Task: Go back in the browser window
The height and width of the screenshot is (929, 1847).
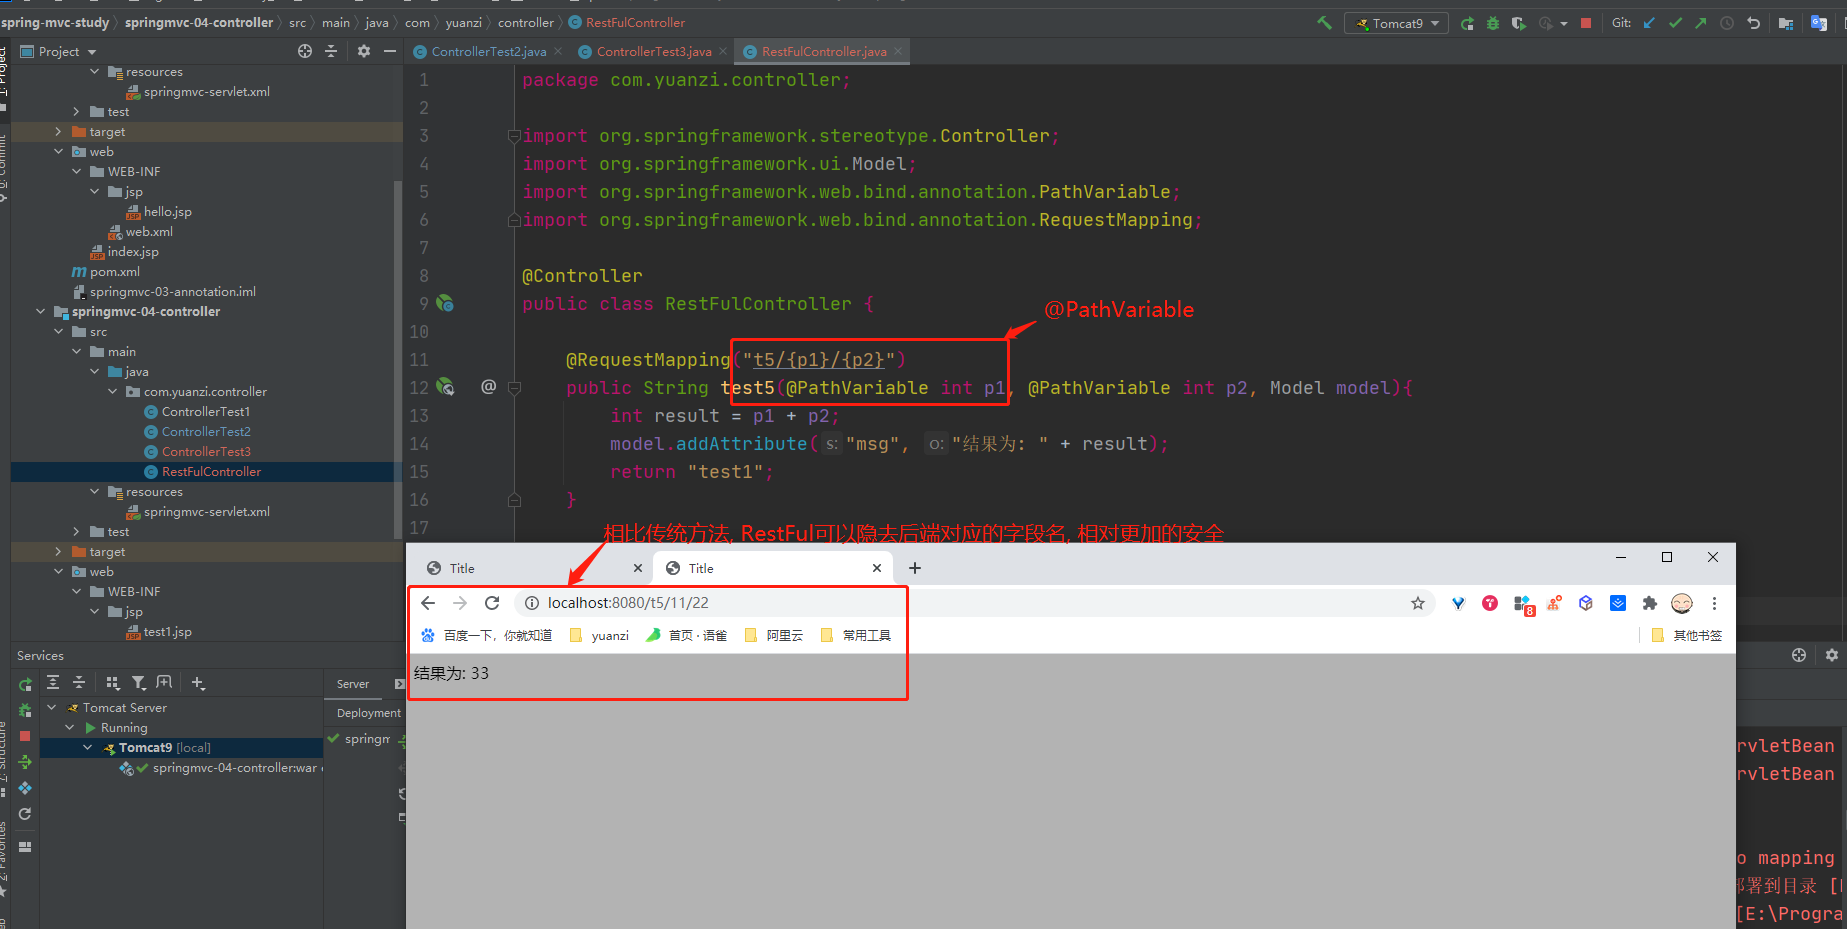Action: coord(428,603)
